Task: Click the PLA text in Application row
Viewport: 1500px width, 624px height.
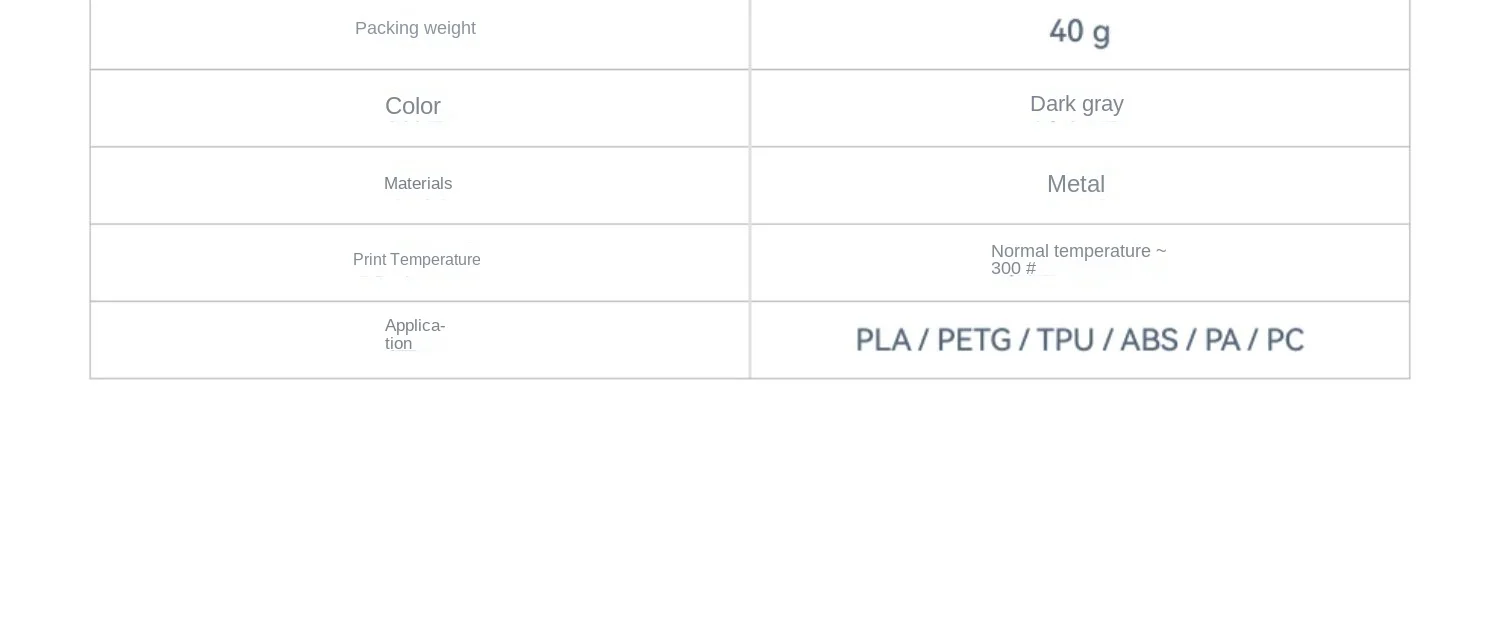Action: point(883,340)
